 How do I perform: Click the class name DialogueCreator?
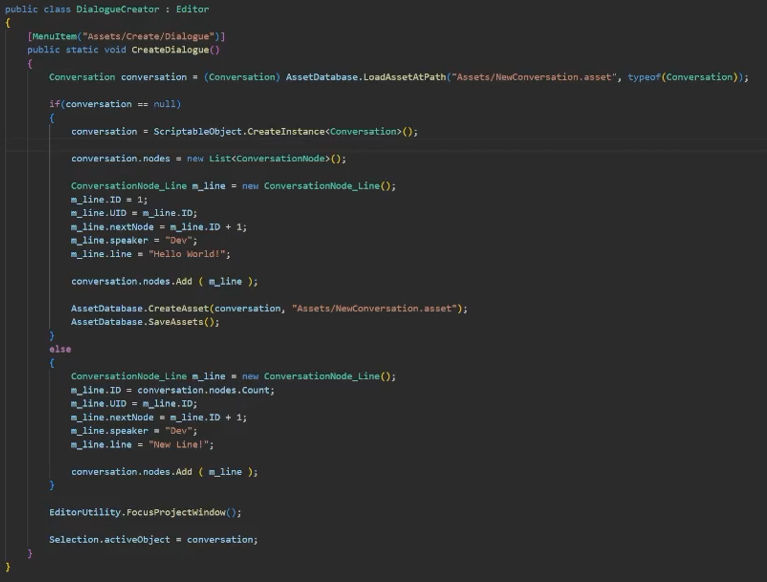click(x=117, y=9)
